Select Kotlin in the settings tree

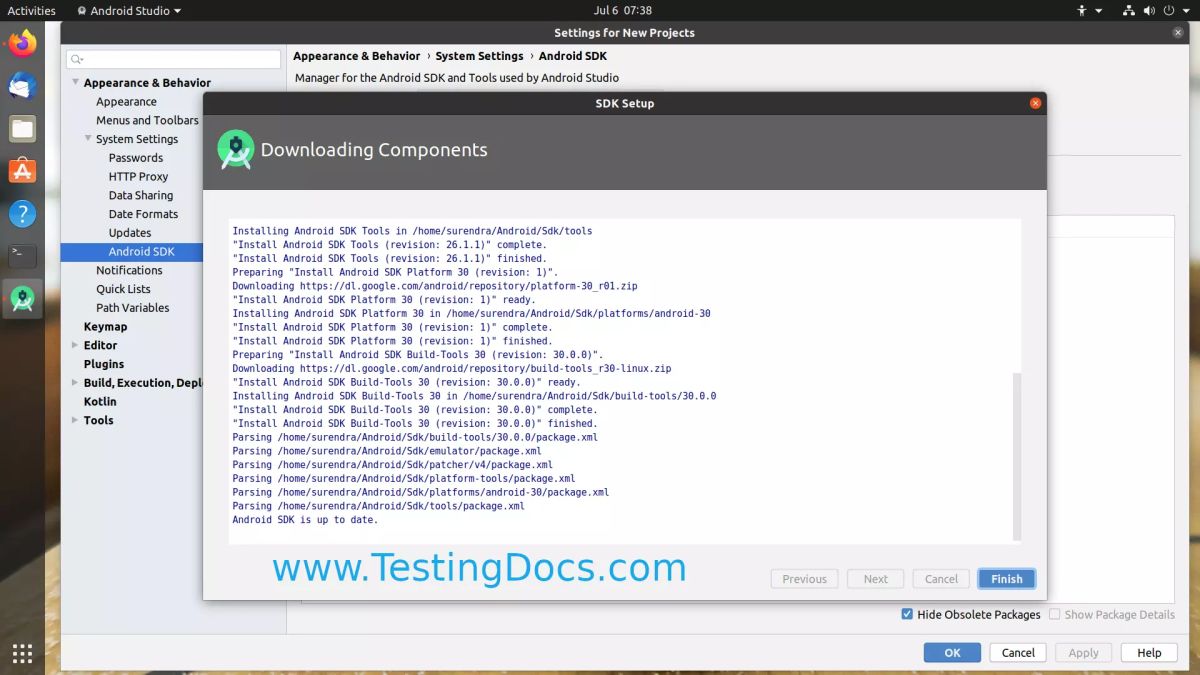click(x=100, y=402)
